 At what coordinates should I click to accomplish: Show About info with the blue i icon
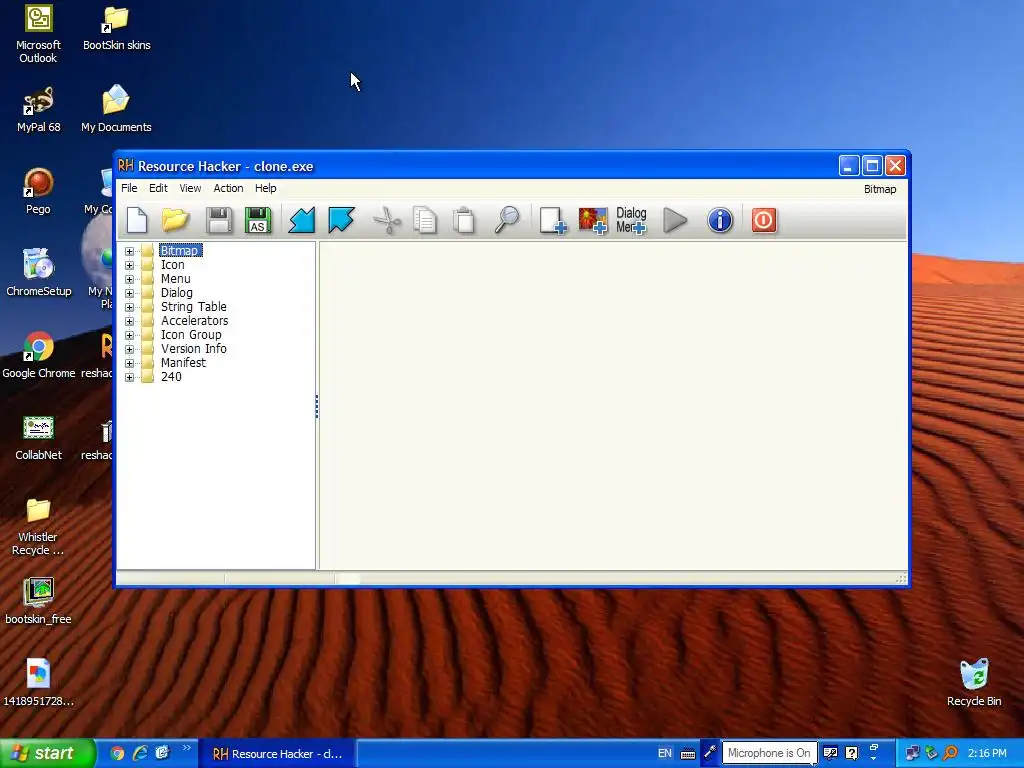(720, 220)
